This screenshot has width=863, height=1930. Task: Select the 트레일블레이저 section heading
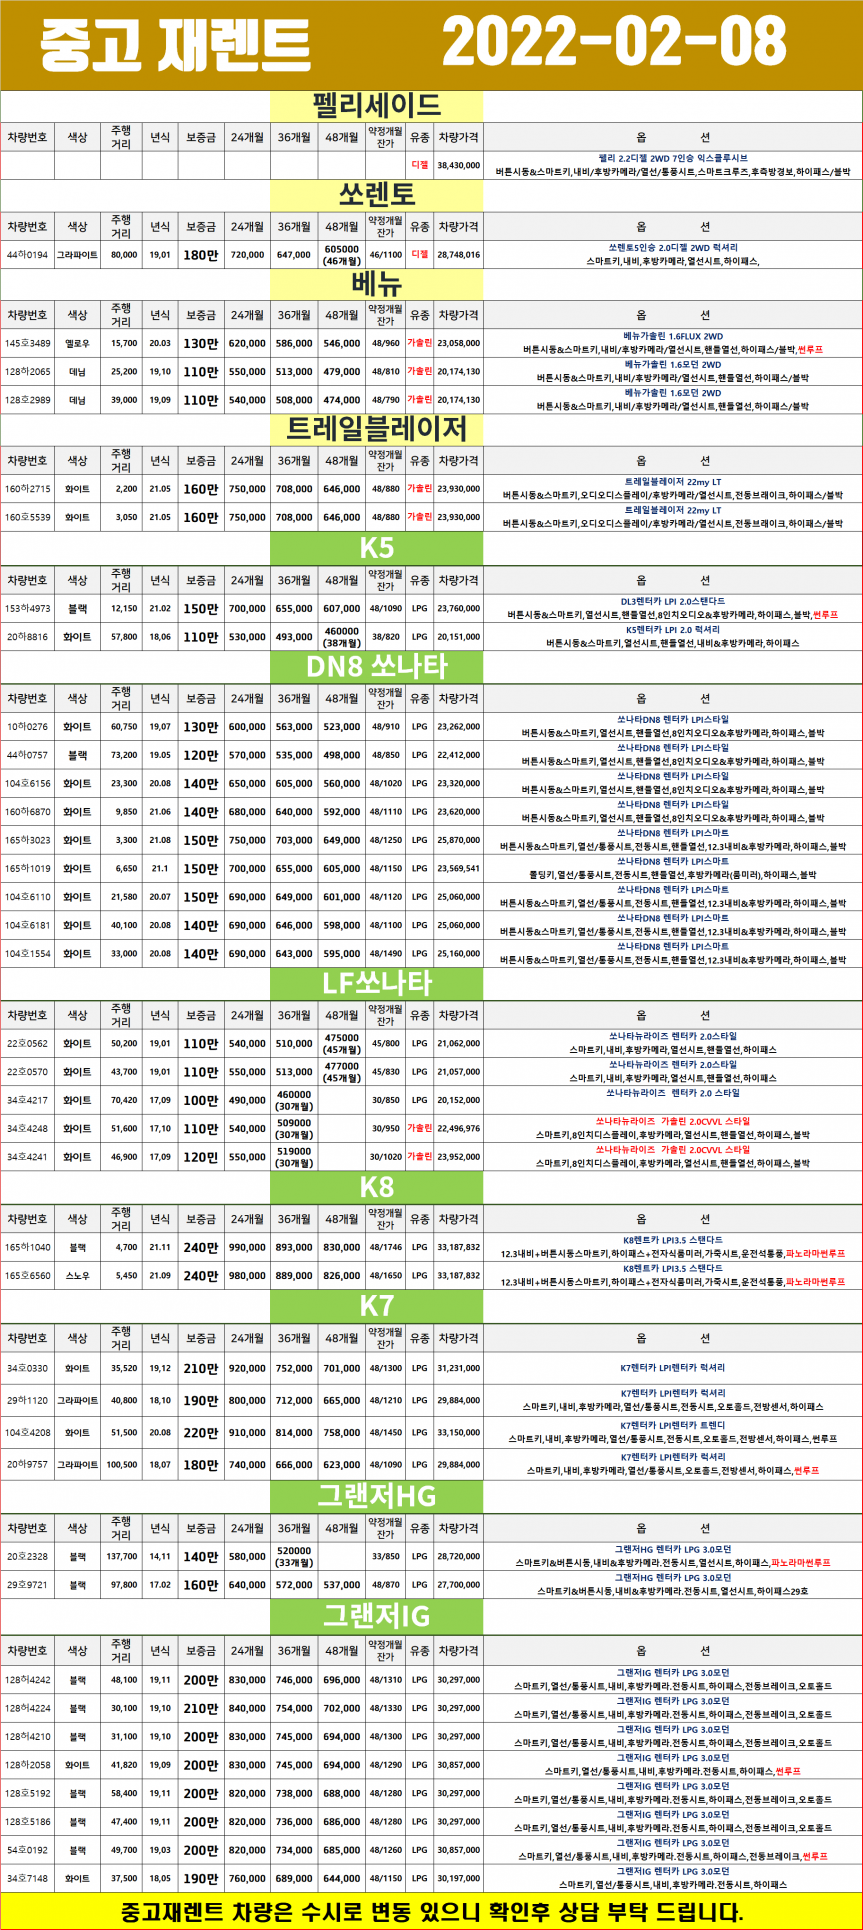(x=376, y=429)
